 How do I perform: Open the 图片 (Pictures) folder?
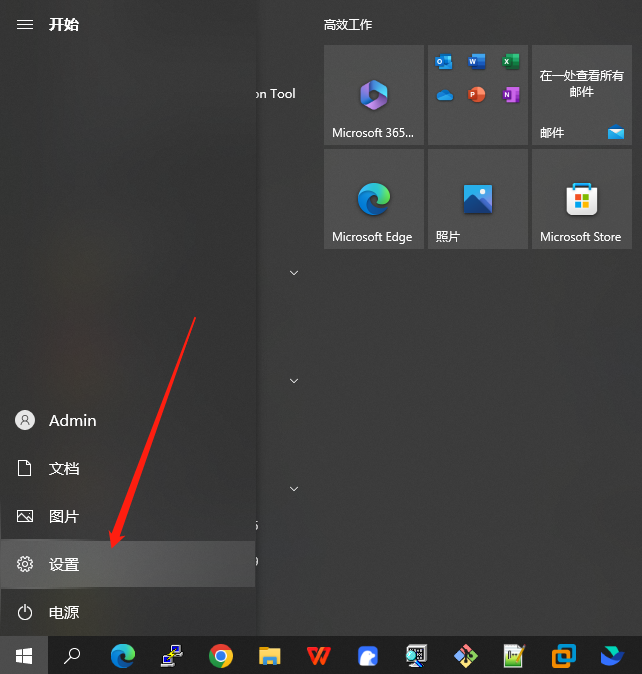64,516
